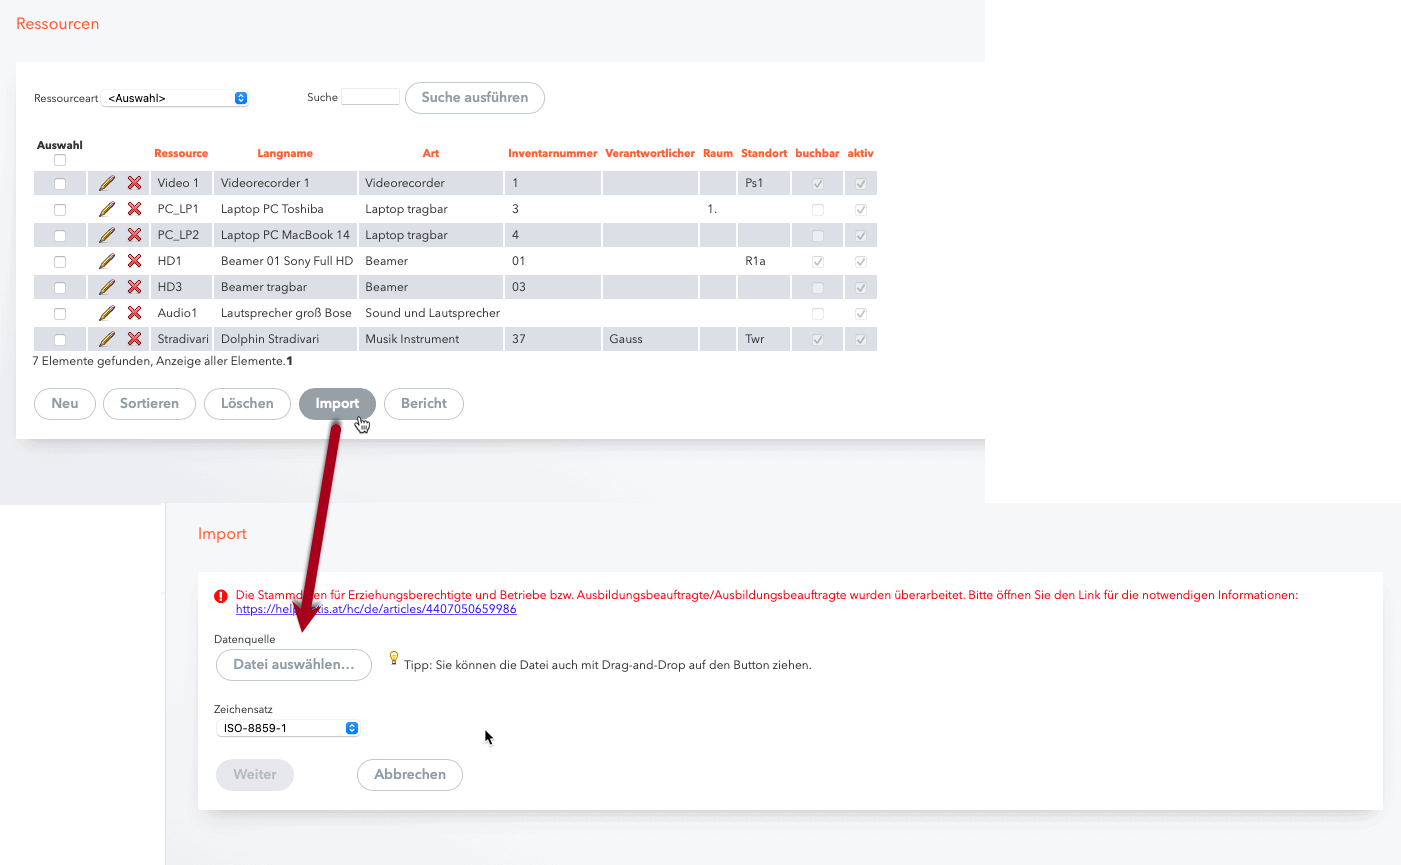Tick the selection checkbox for the Stradivari row

pyautogui.click(x=60, y=340)
